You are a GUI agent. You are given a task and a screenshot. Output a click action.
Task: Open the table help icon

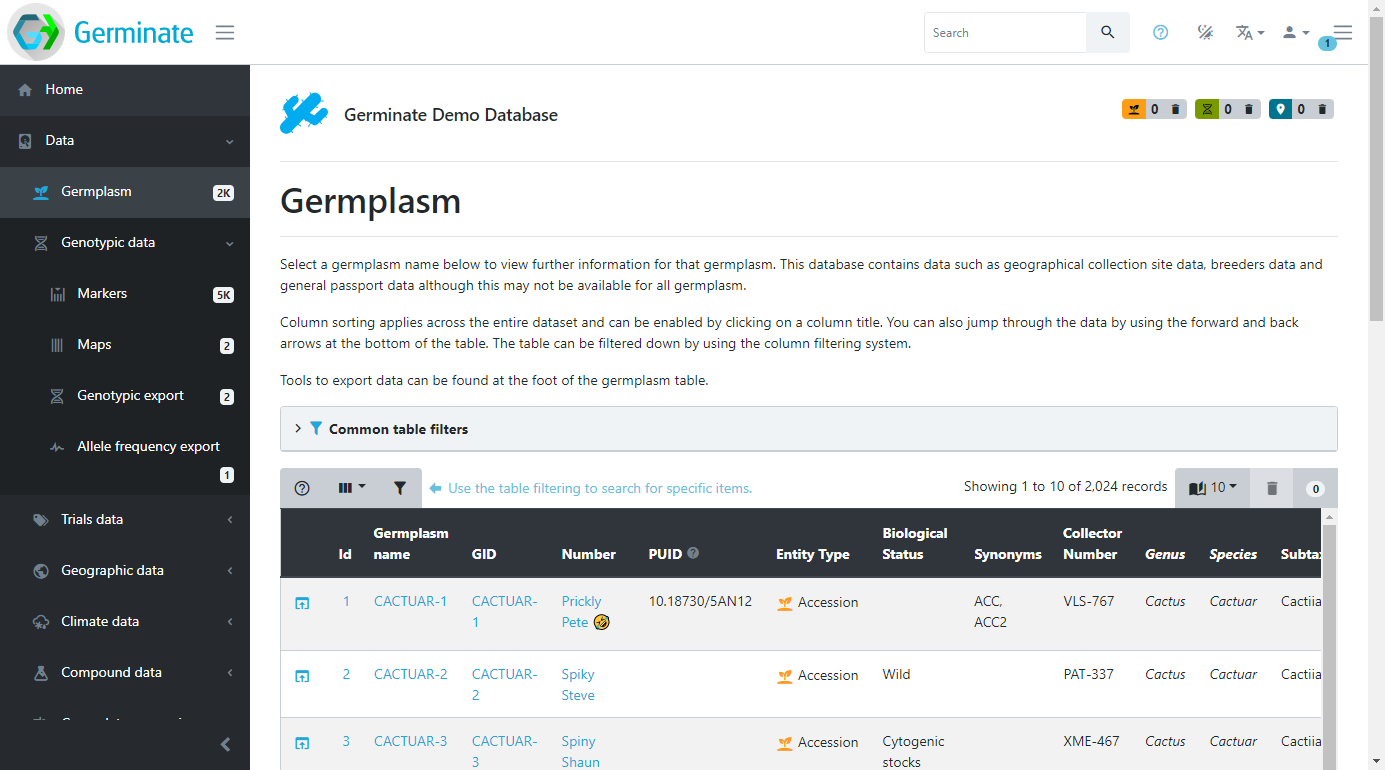(302, 488)
